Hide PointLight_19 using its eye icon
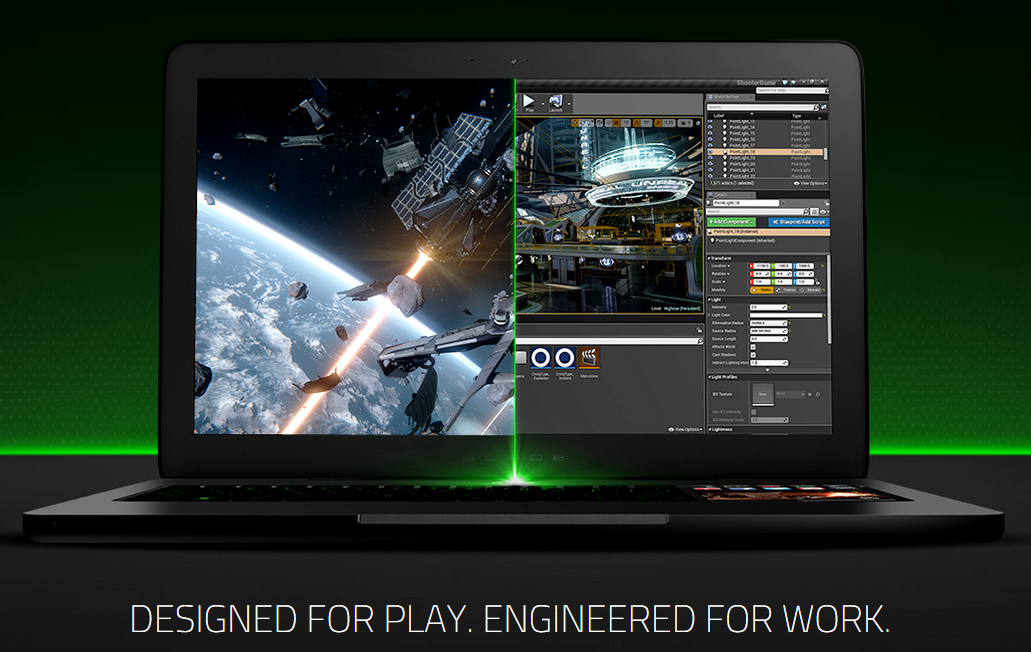The width and height of the screenshot is (1031, 652). tap(710, 158)
